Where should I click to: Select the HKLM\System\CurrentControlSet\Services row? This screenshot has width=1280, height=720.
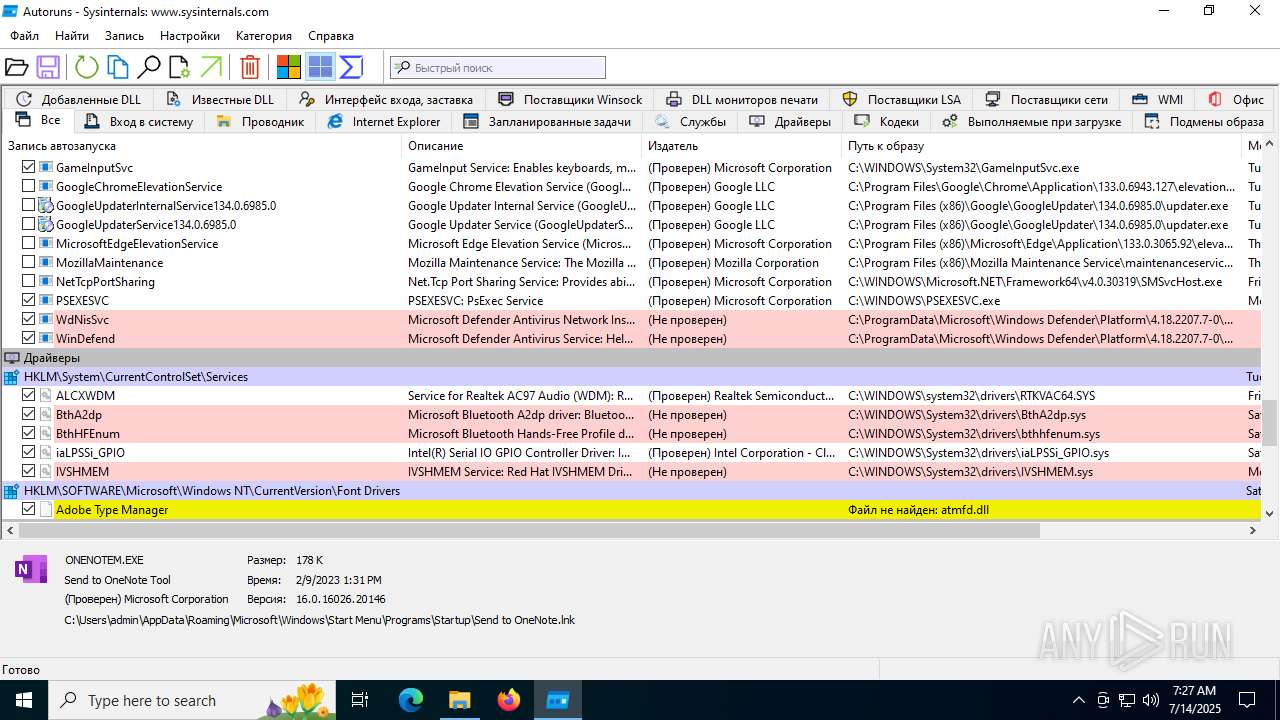coord(630,377)
